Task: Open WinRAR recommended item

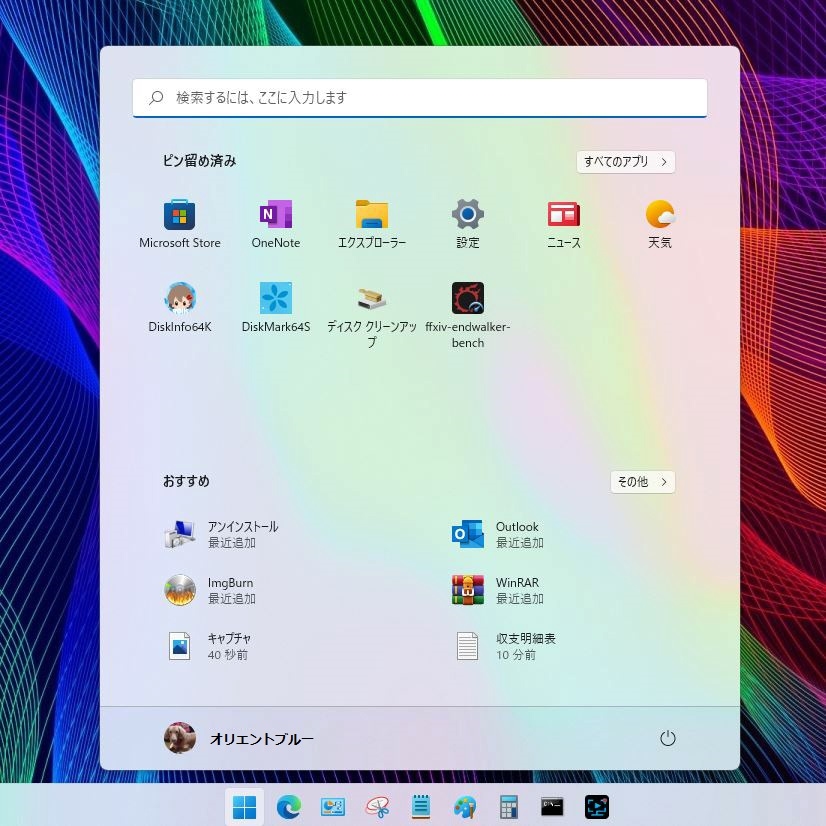Action: (498, 590)
